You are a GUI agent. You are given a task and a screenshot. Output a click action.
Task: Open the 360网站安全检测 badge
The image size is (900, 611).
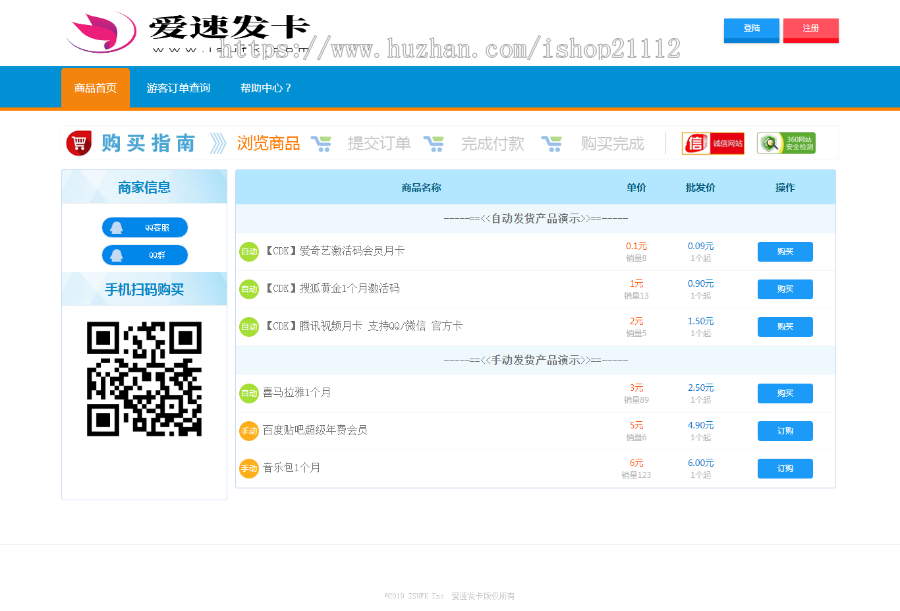pos(786,144)
